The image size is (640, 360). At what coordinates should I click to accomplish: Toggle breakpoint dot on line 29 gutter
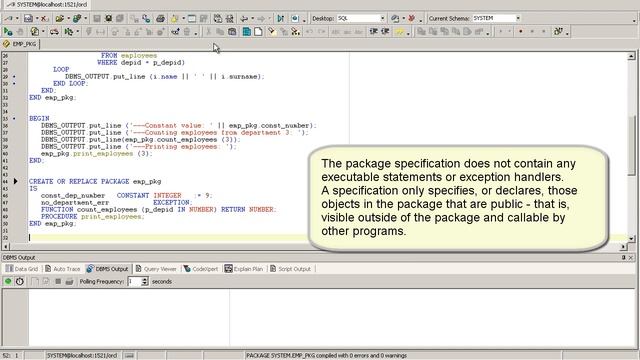pyautogui.click(x=14, y=77)
